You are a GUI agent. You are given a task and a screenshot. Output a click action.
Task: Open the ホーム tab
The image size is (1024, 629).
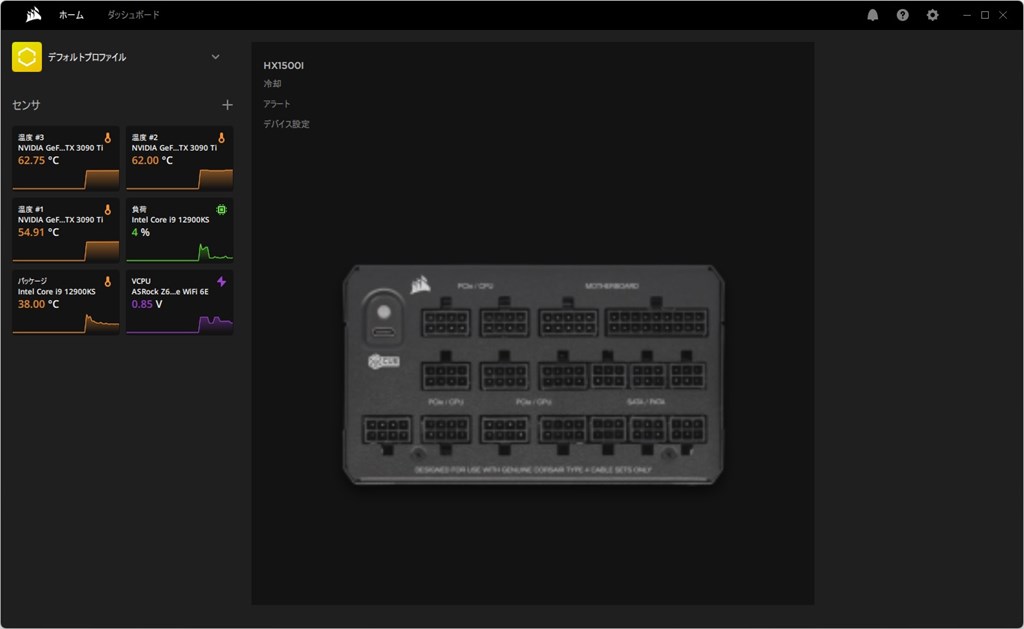pyautogui.click(x=71, y=15)
